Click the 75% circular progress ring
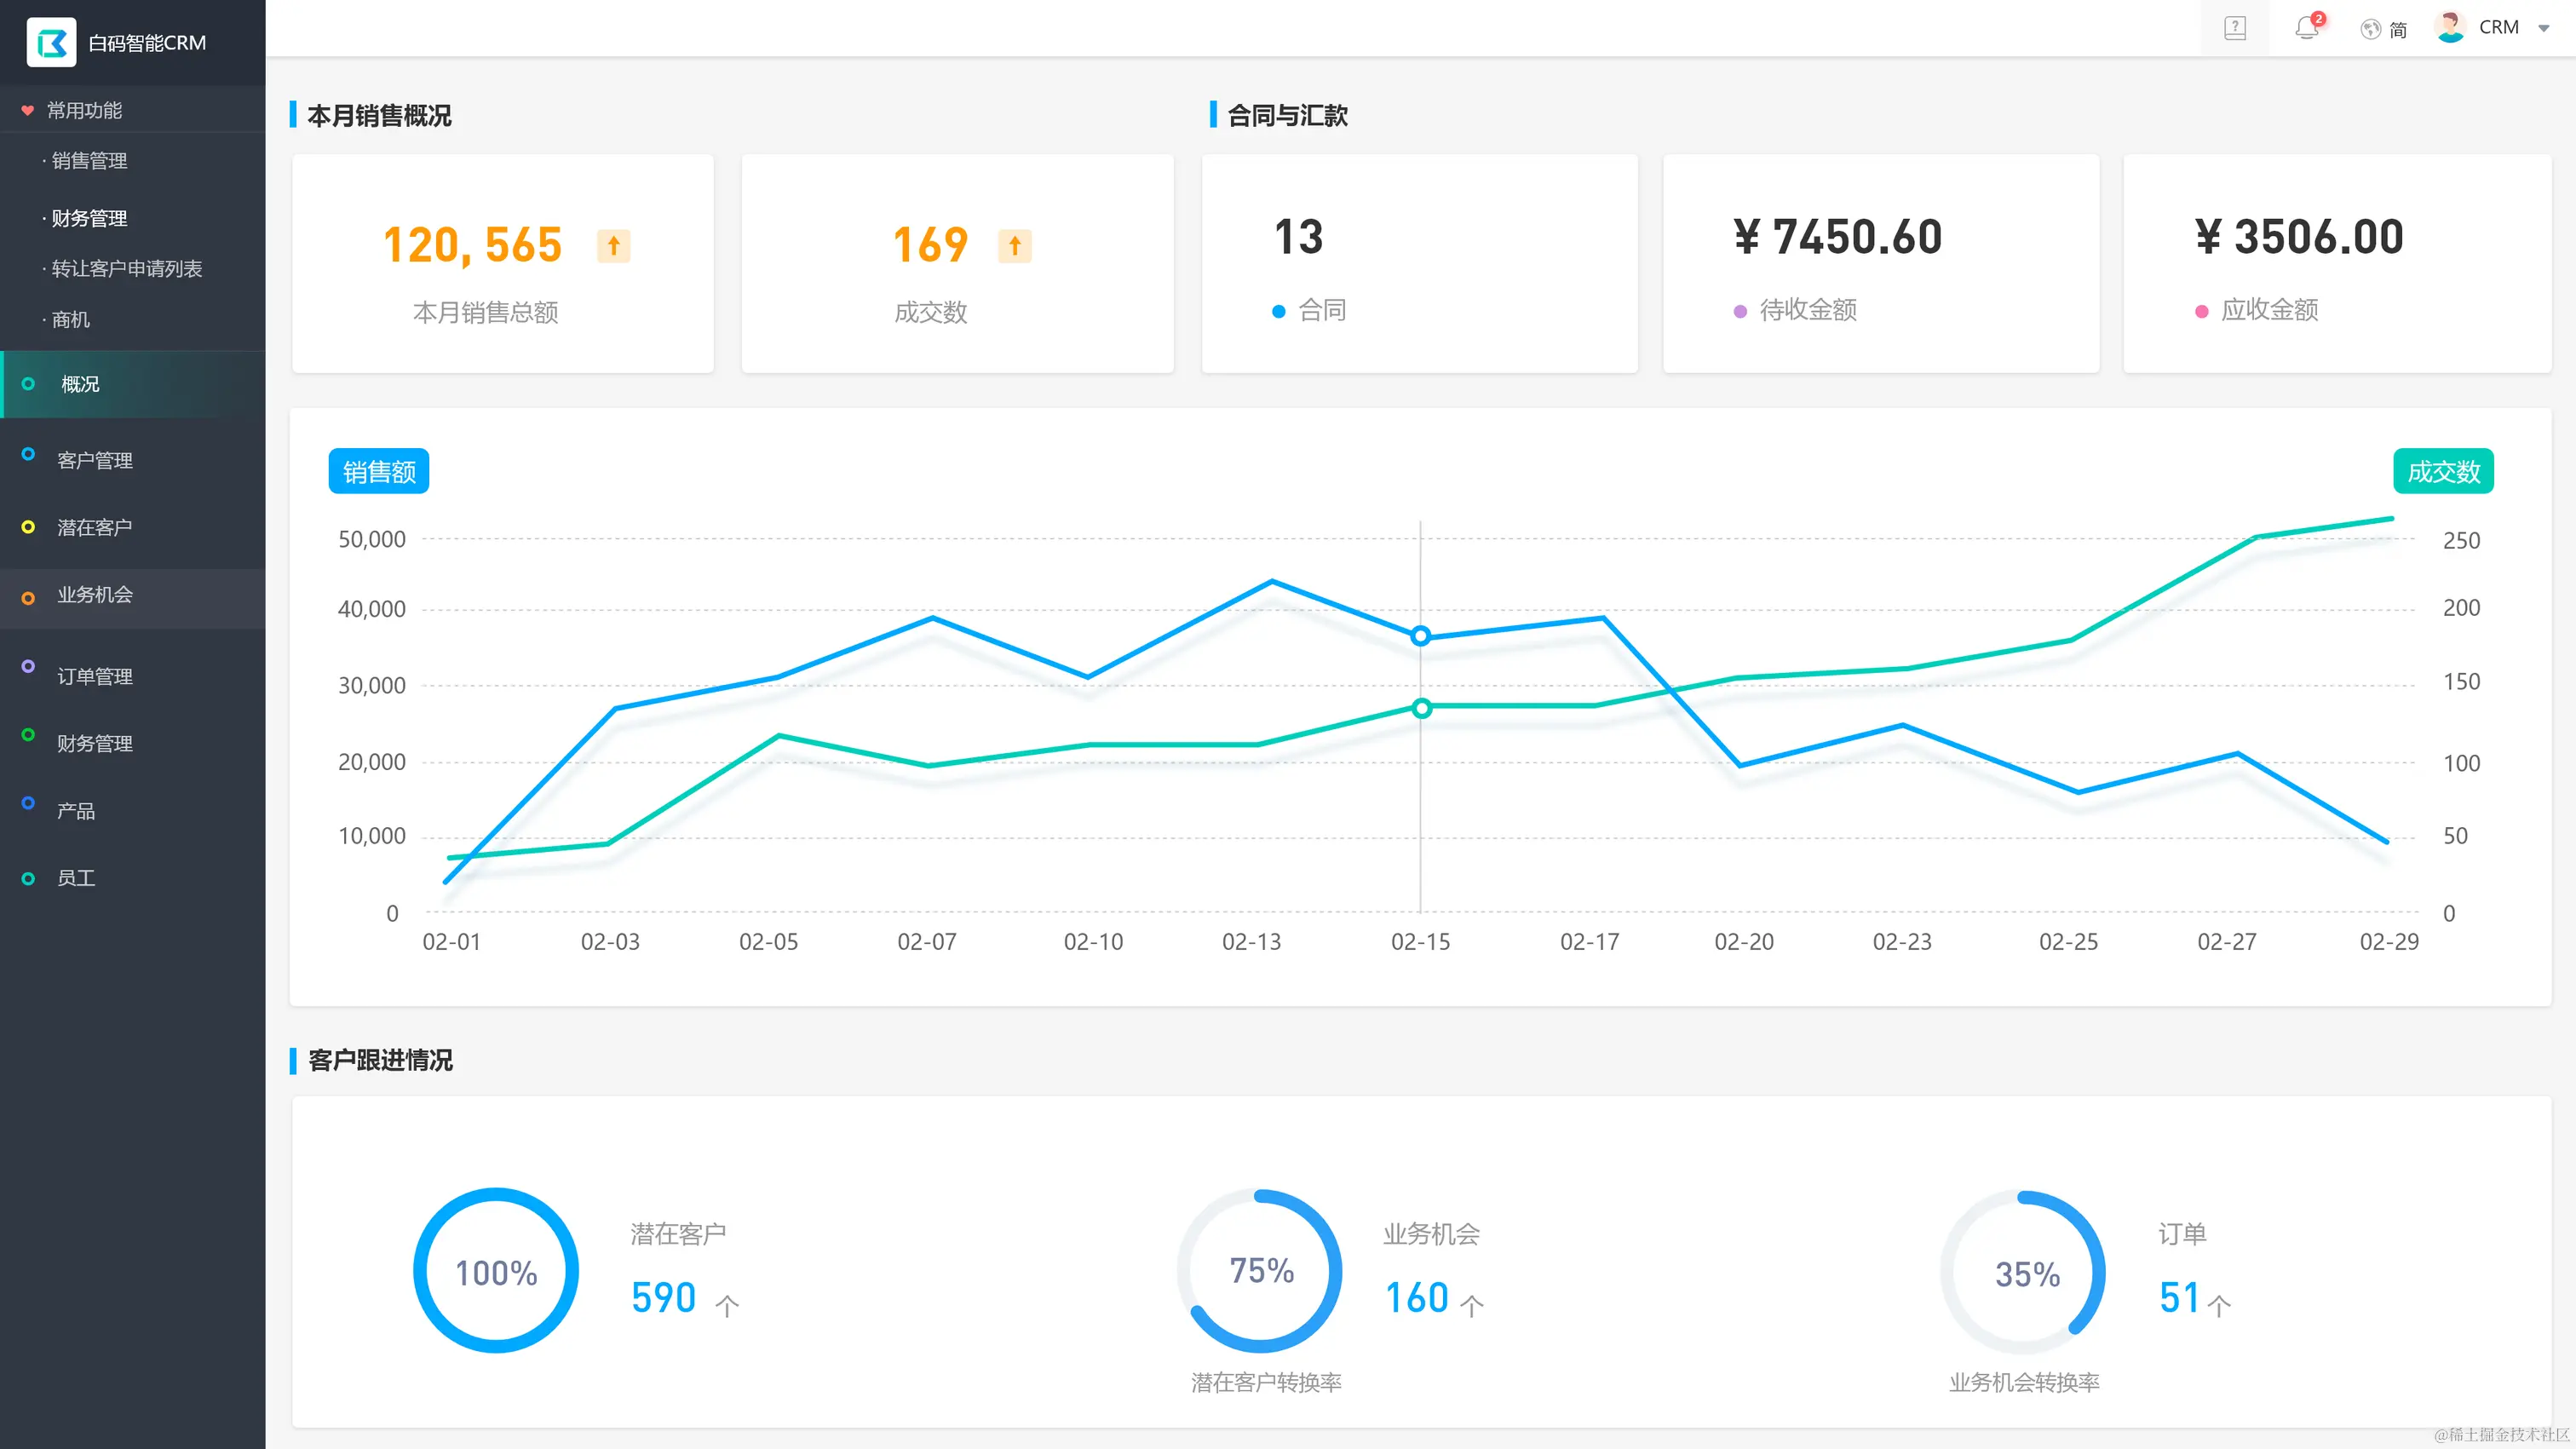The image size is (2576, 1449). 1260,1270
